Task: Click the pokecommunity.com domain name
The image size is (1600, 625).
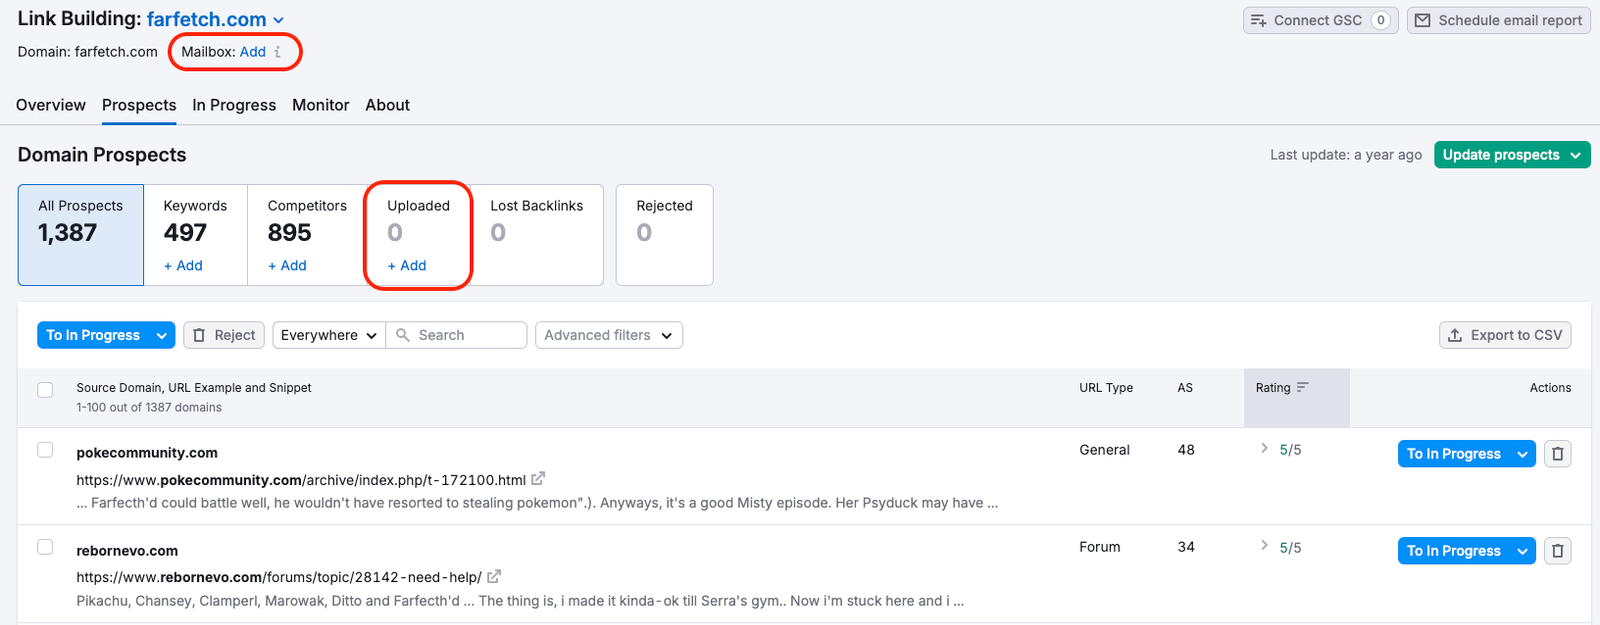Action: 147,453
